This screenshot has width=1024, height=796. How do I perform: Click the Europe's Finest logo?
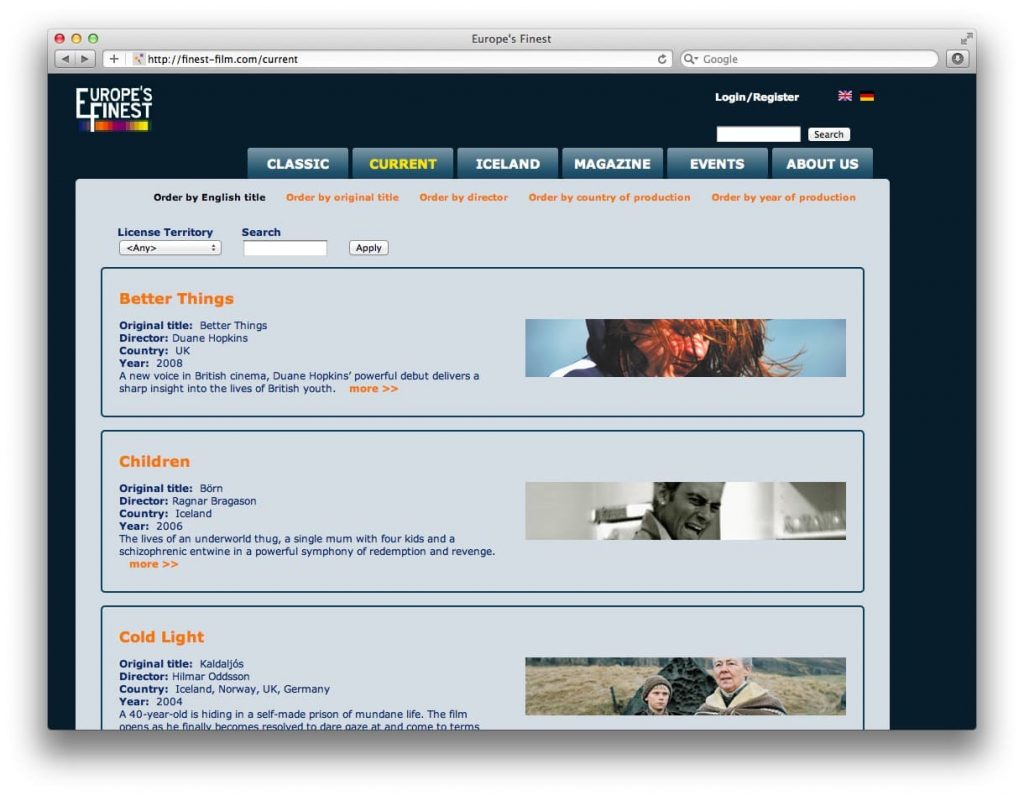[x=114, y=108]
